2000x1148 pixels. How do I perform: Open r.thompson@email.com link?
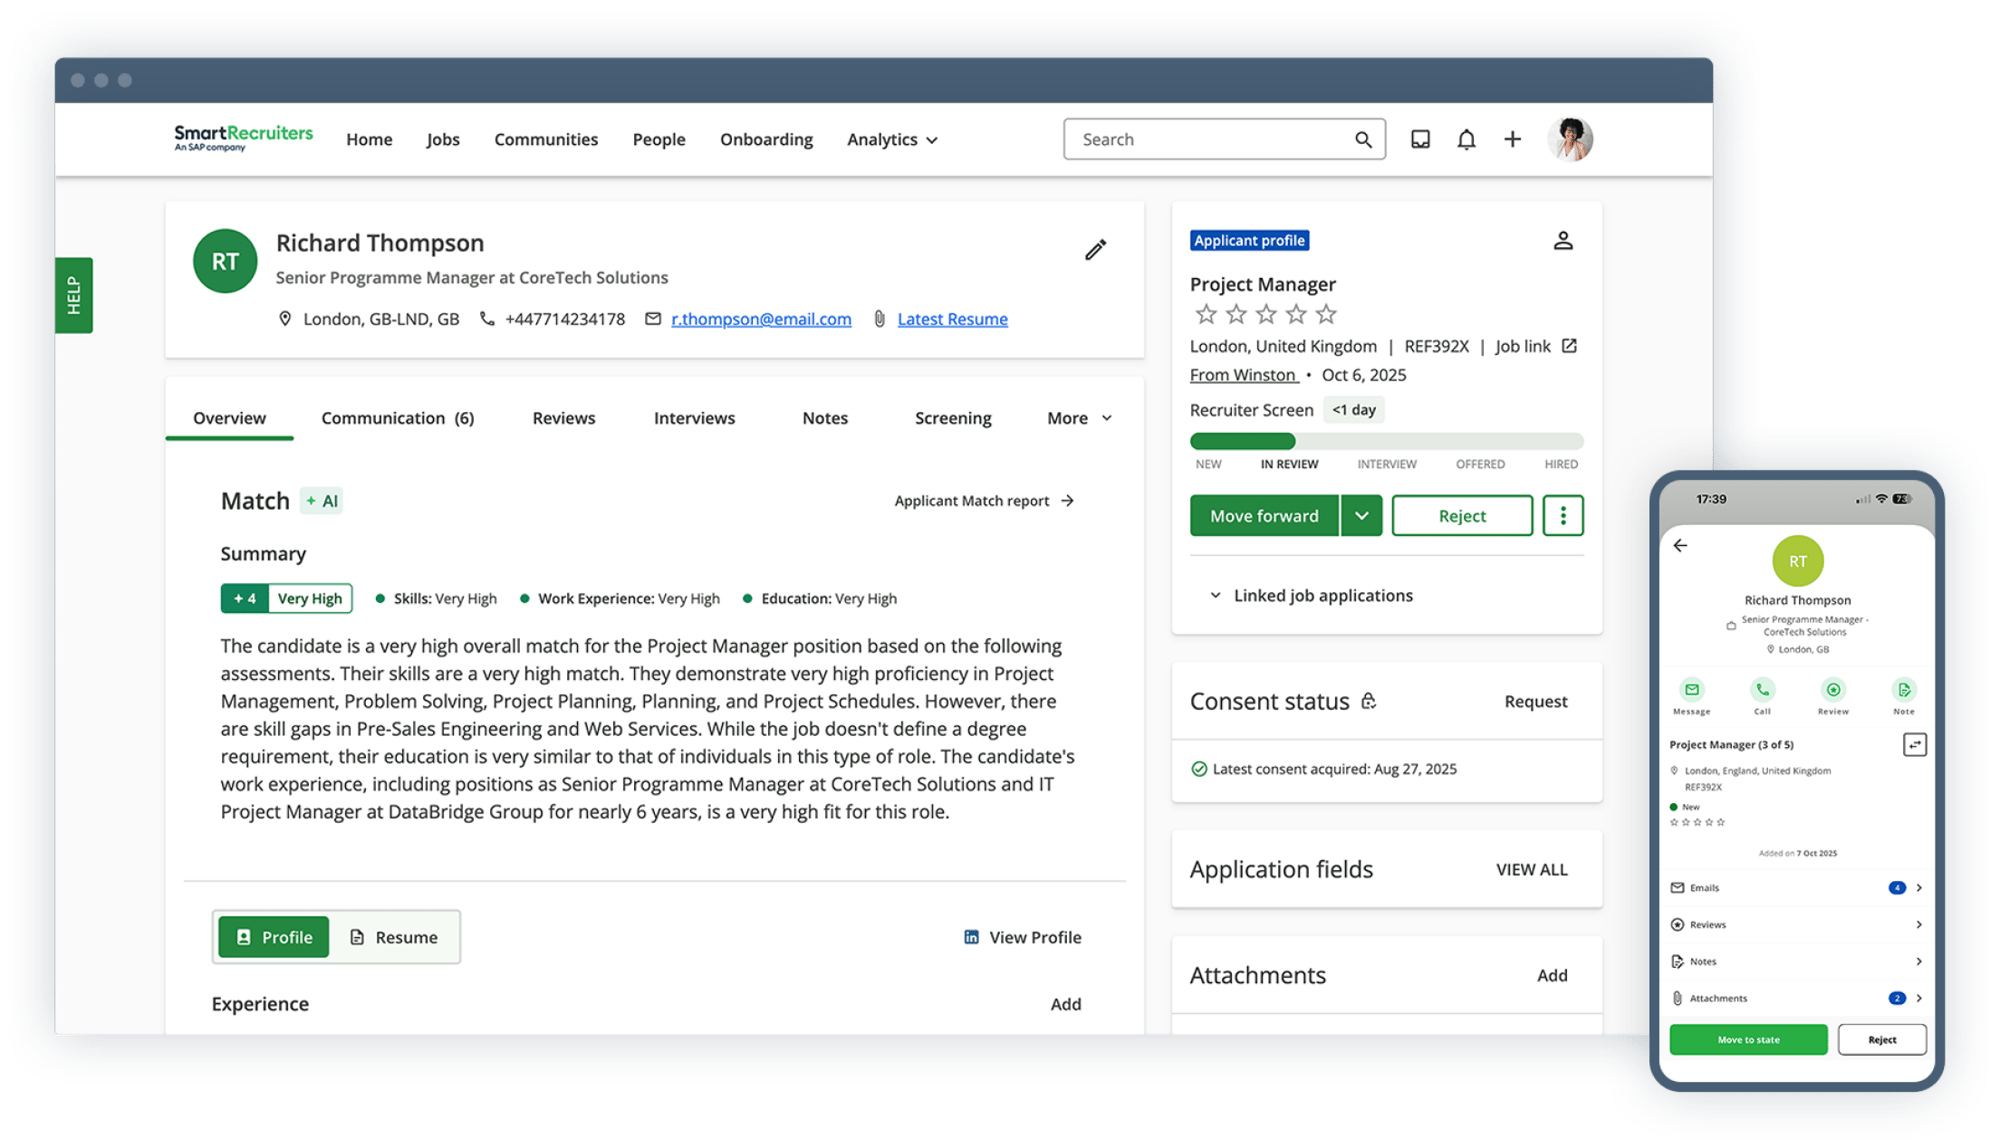pos(761,319)
